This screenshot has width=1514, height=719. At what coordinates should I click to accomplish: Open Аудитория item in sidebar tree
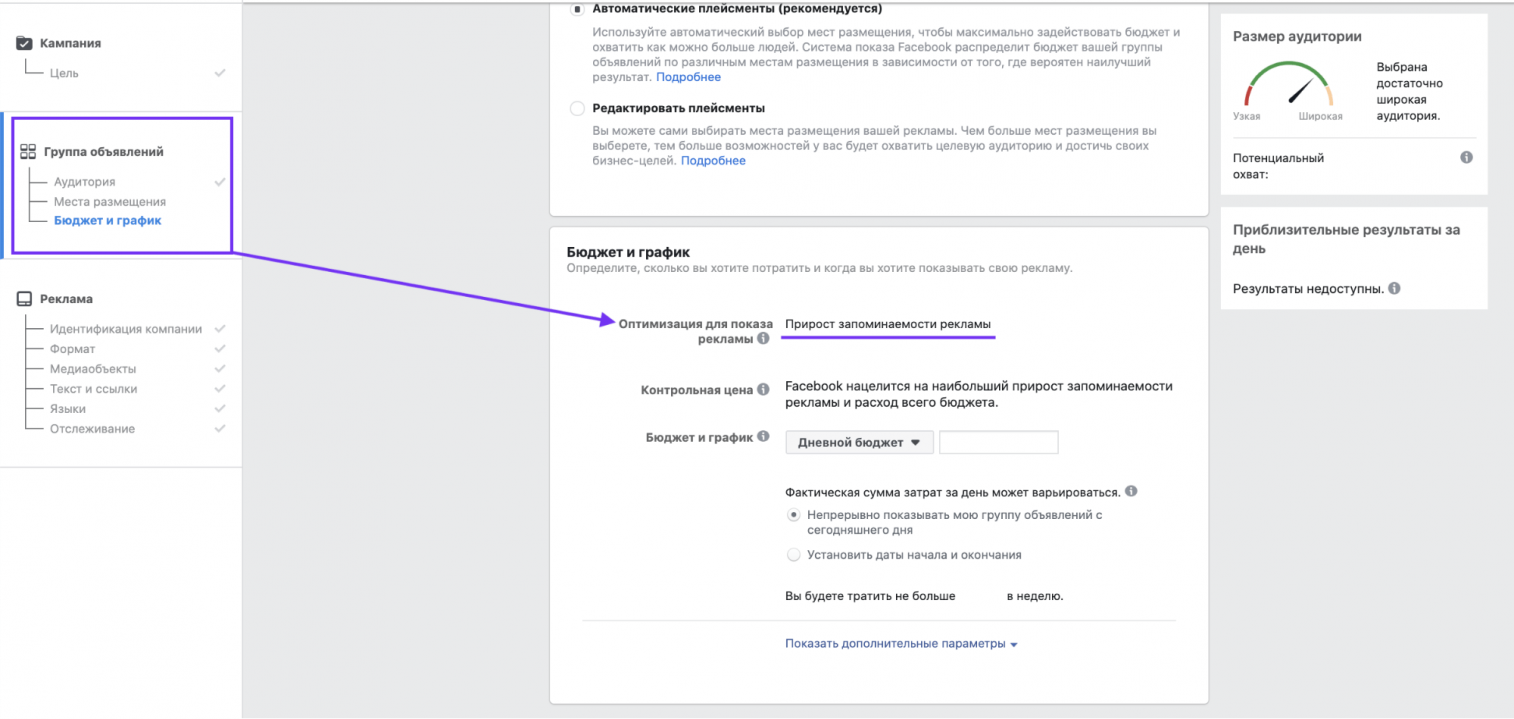coord(84,182)
